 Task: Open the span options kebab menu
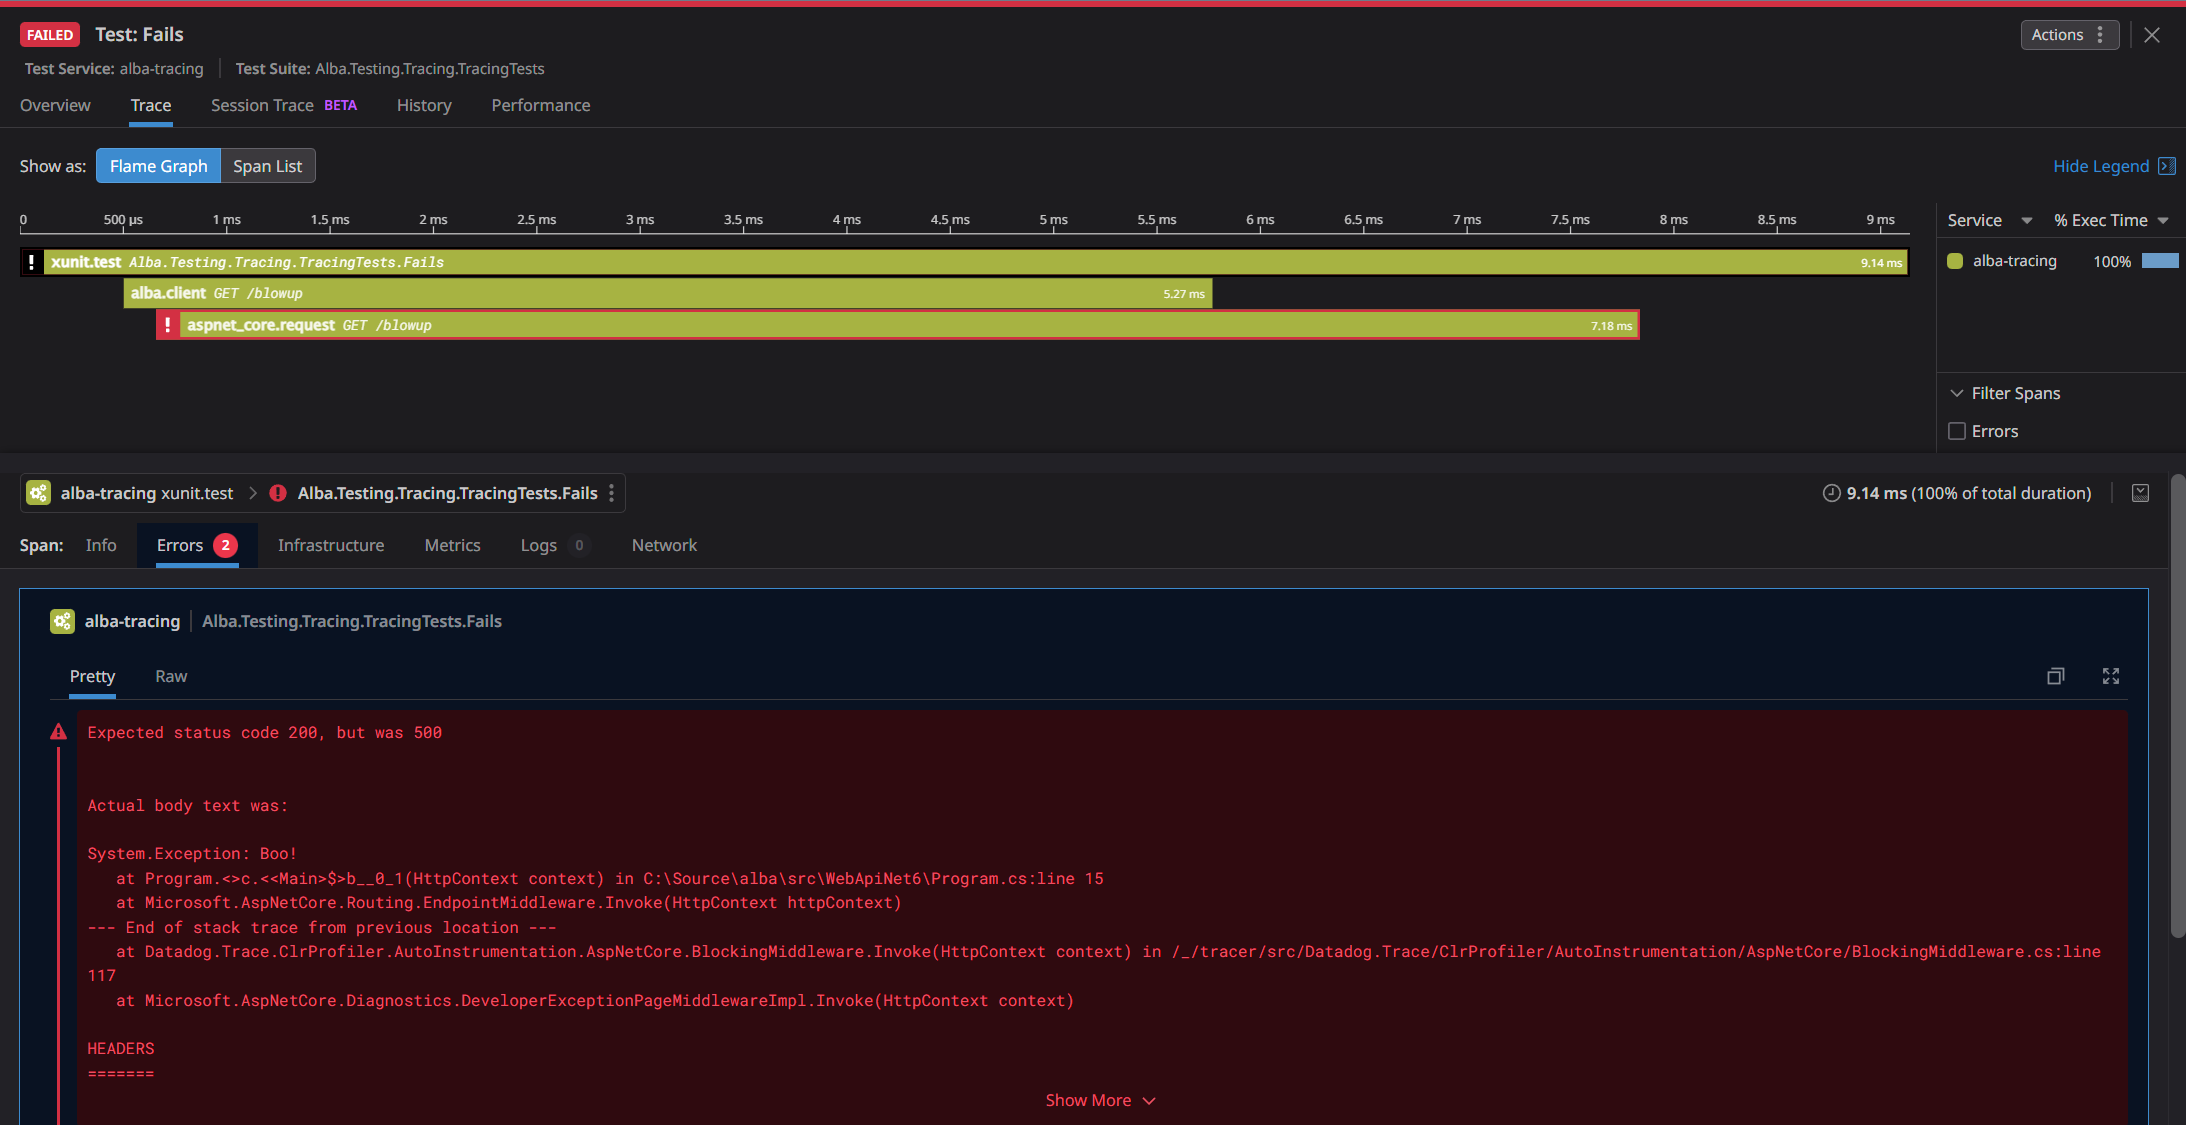(612, 493)
